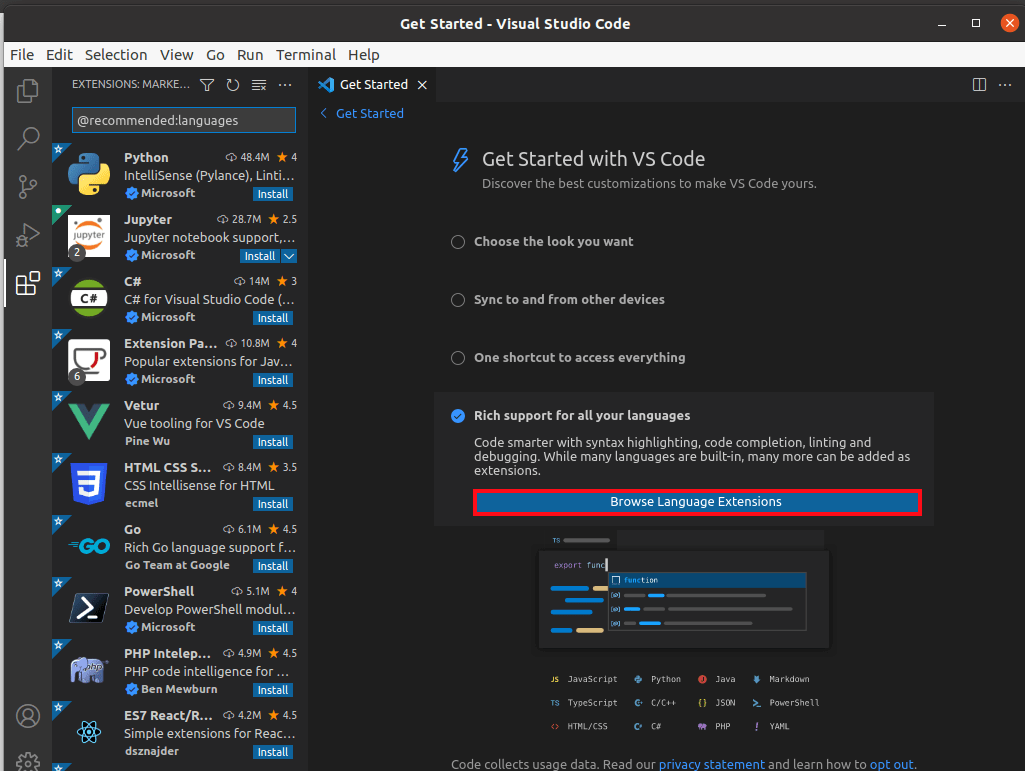Go back via the Get Started chevron

pos(324,114)
